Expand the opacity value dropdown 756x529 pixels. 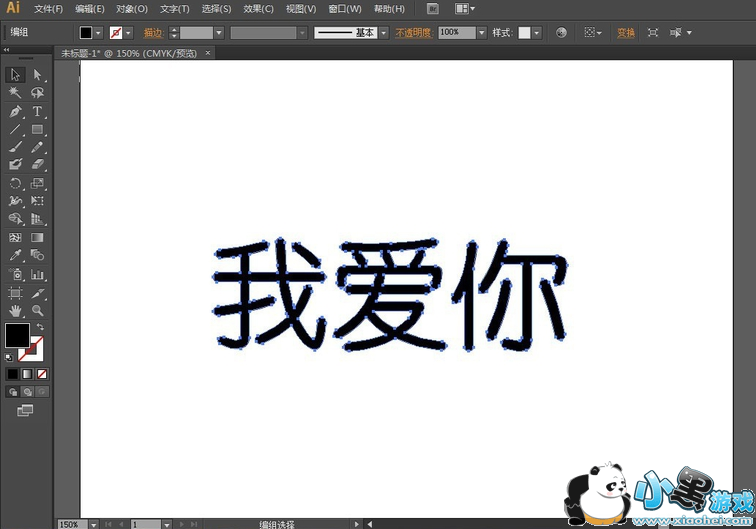click(481, 32)
